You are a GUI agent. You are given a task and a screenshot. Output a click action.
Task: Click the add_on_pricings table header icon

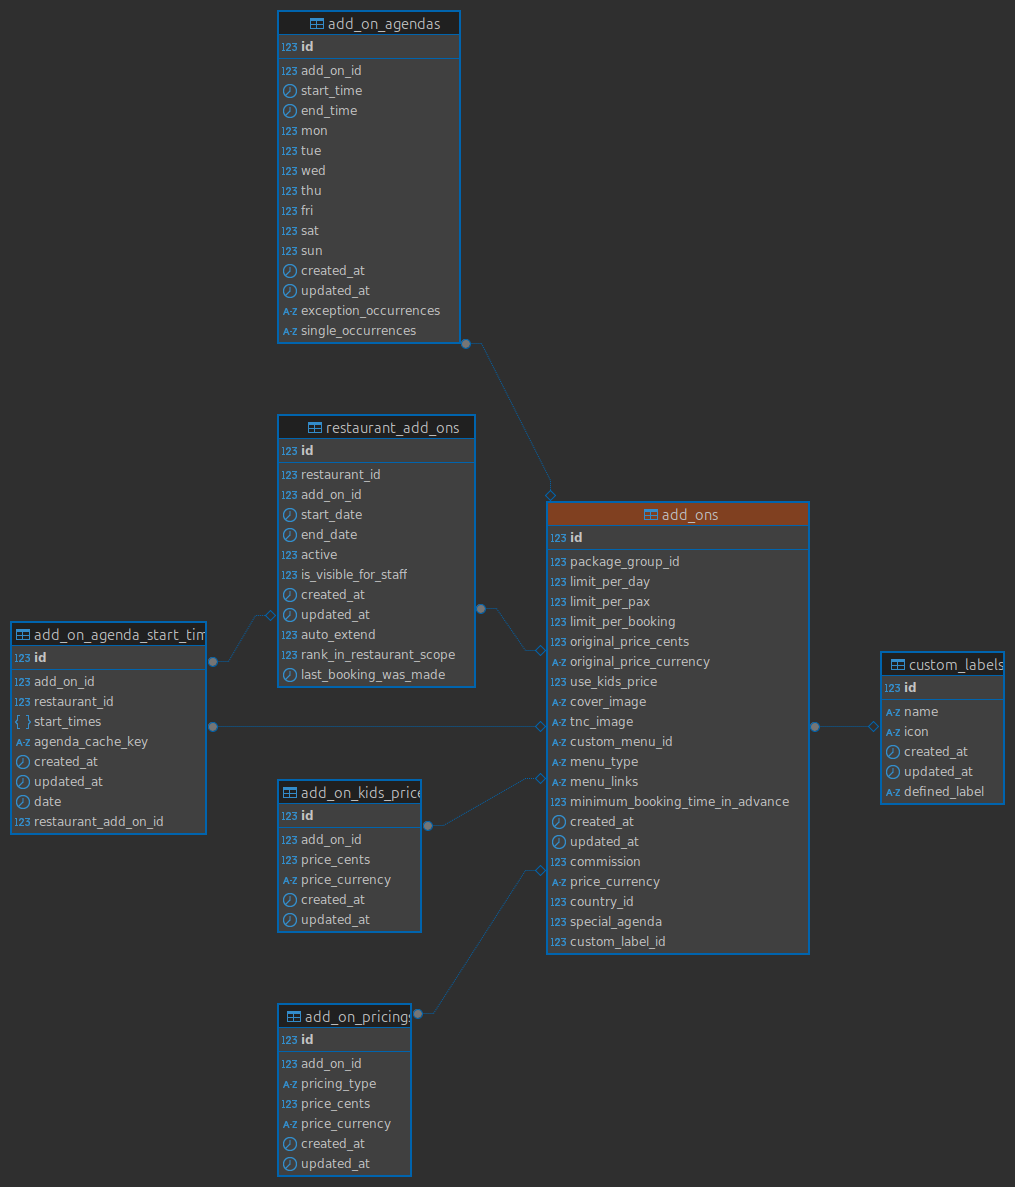click(293, 1017)
